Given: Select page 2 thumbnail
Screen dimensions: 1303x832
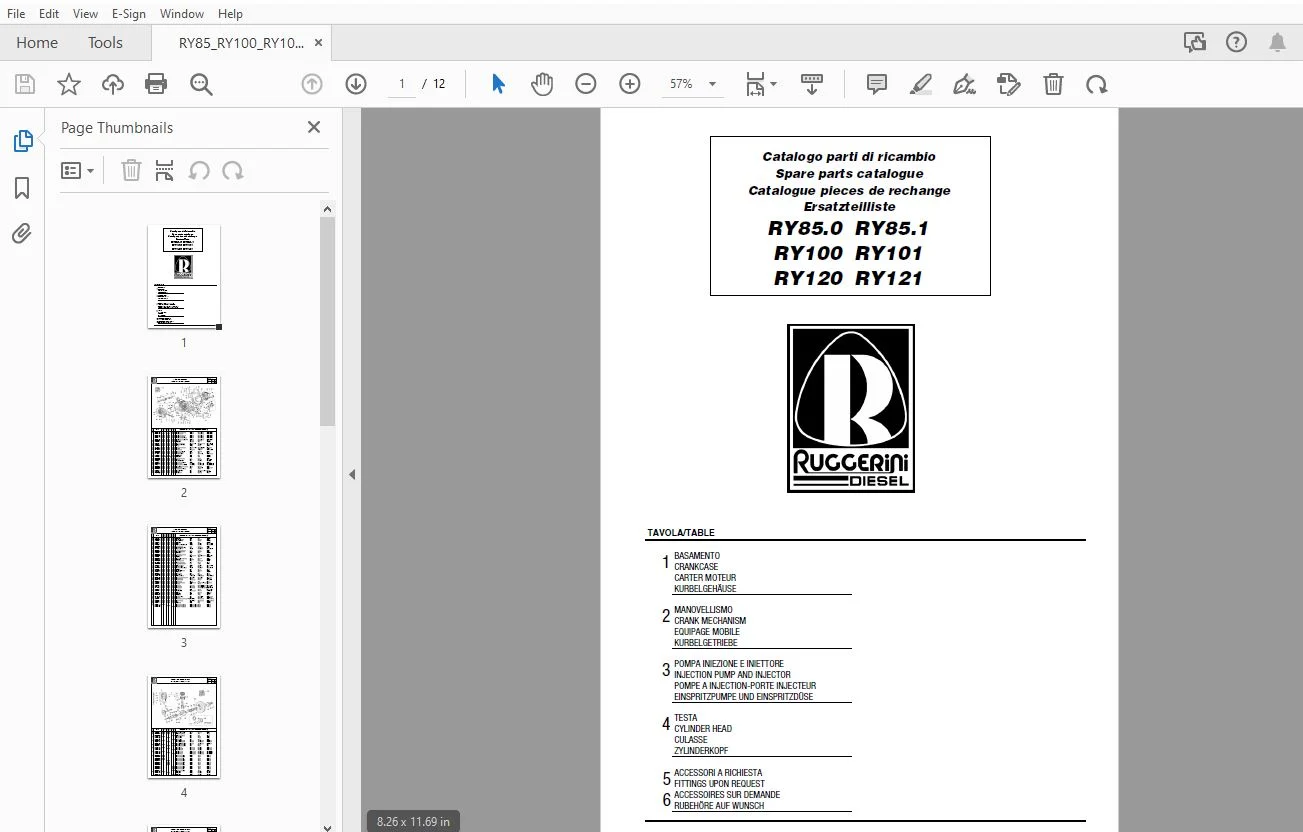Looking at the screenshot, I should coord(184,427).
